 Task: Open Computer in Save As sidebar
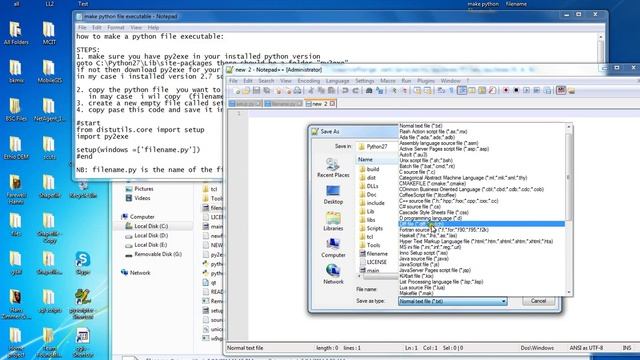coord(333,248)
